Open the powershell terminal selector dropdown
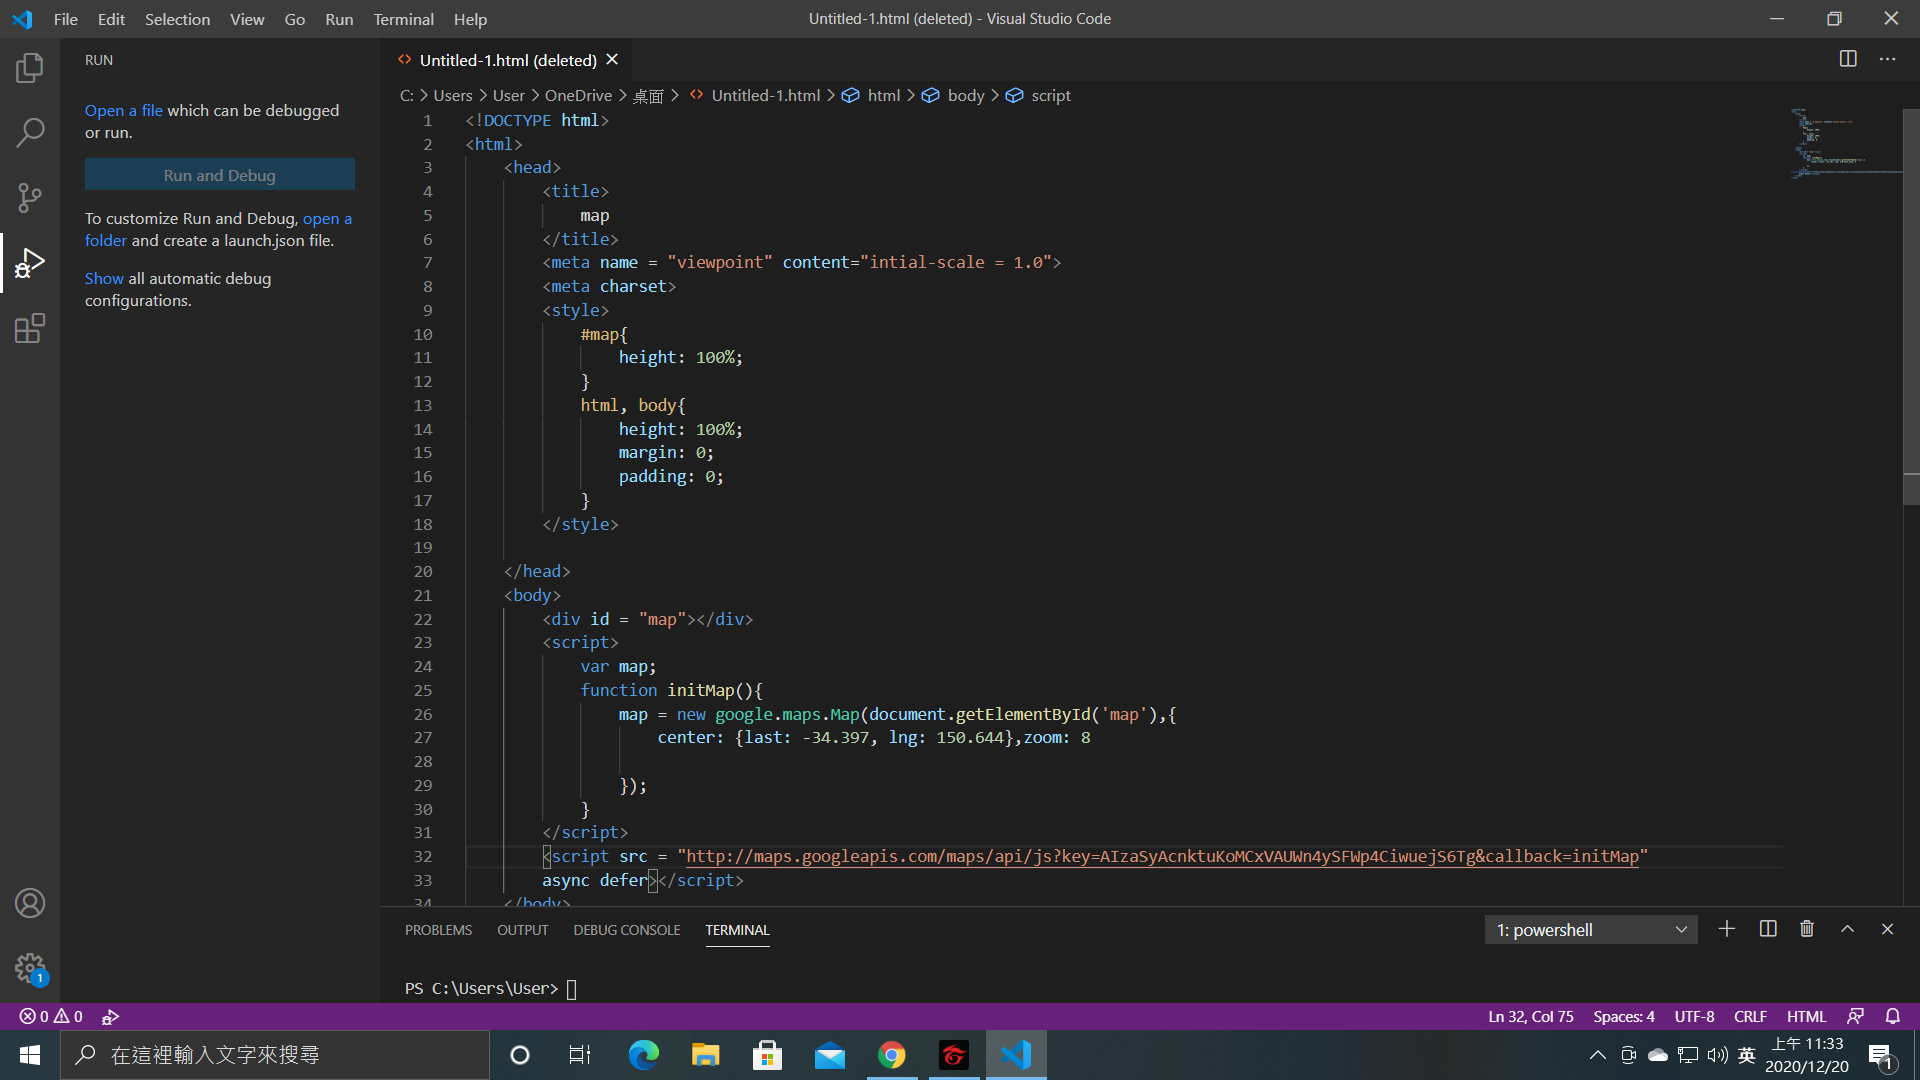Screen dimensions: 1920x1080 coord(1591,930)
